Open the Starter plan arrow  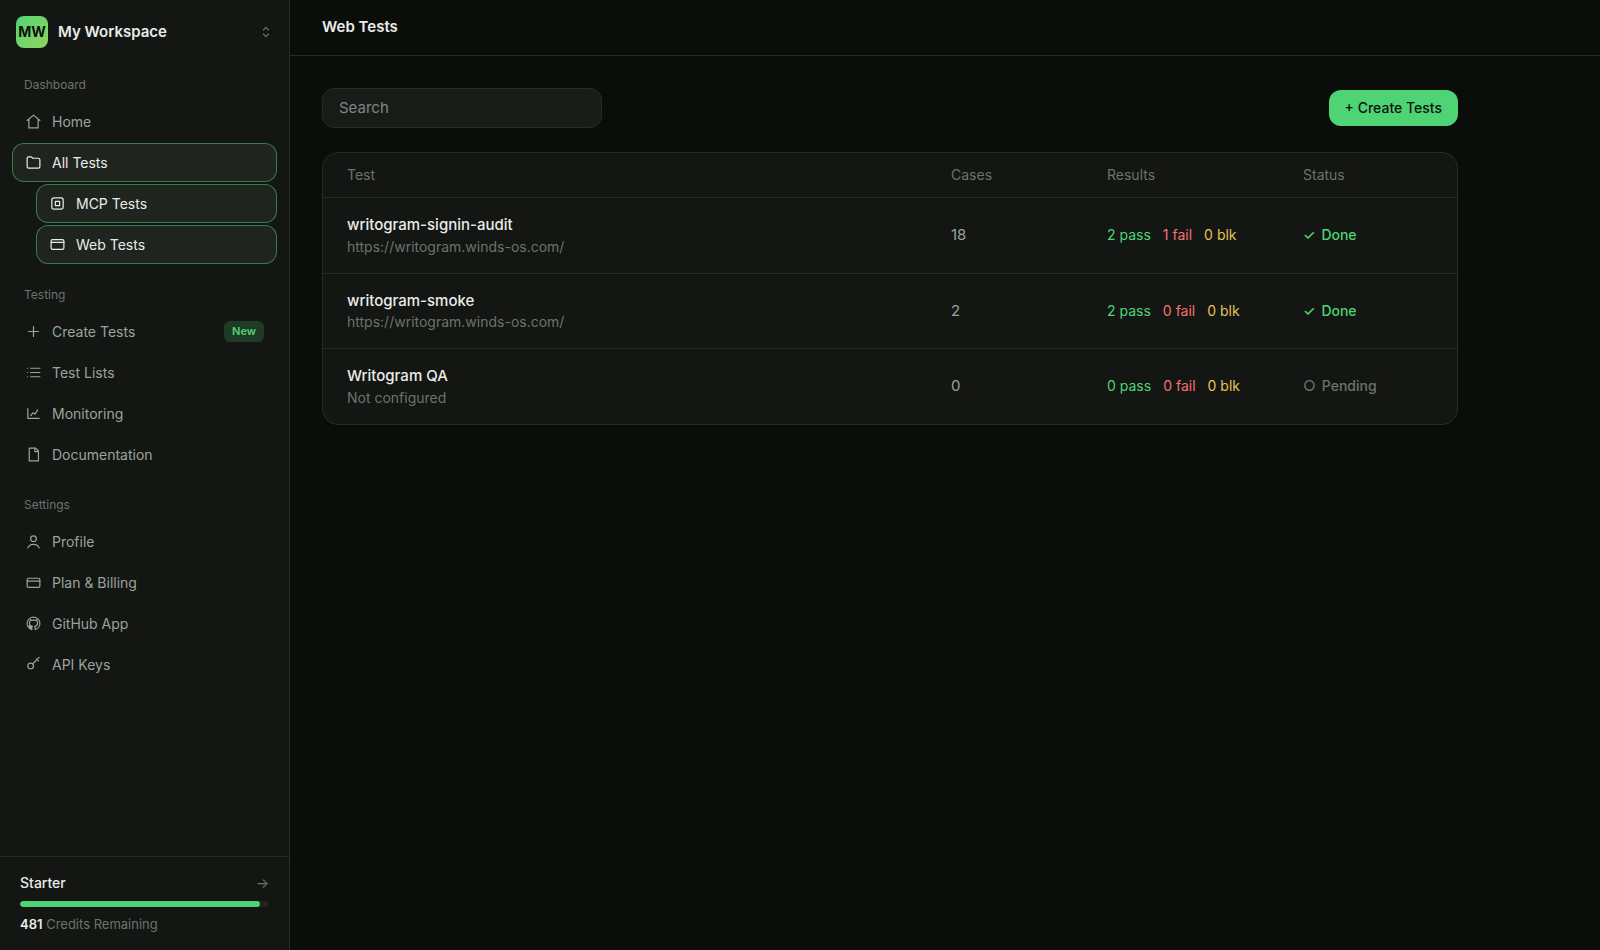[x=262, y=884]
